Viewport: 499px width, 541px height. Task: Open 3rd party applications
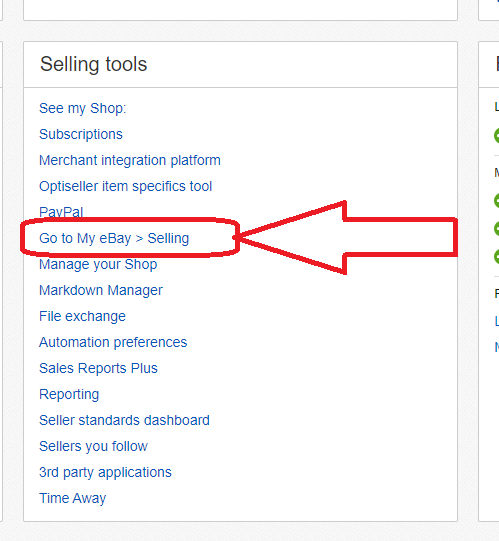(x=105, y=472)
